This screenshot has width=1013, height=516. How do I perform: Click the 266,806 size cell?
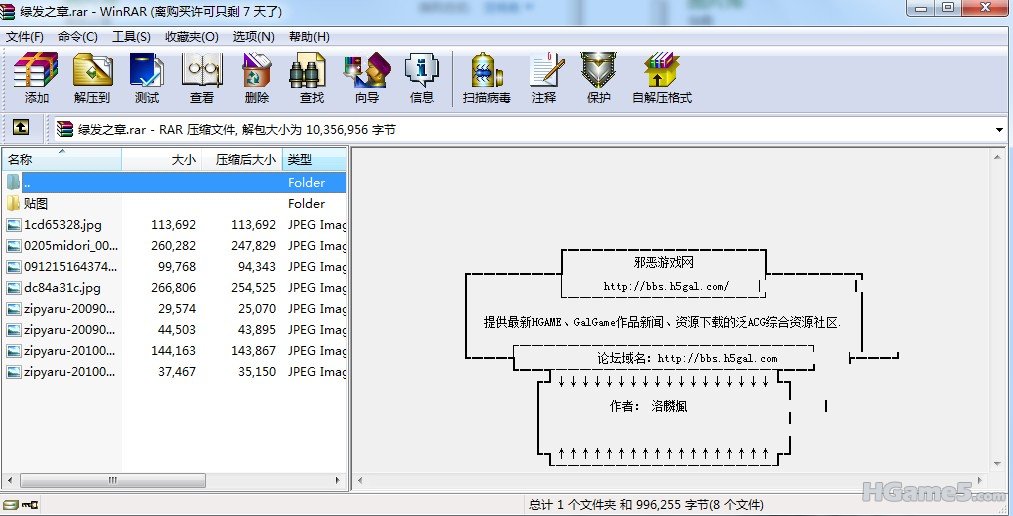[x=173, y=288]
